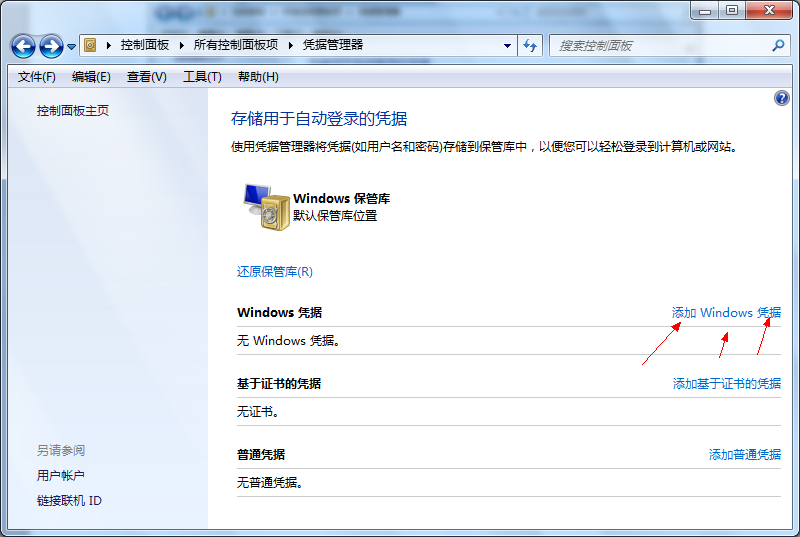Open the 文件(F) menu
Screen dimensions: 800x537
[x=37, y=77]
